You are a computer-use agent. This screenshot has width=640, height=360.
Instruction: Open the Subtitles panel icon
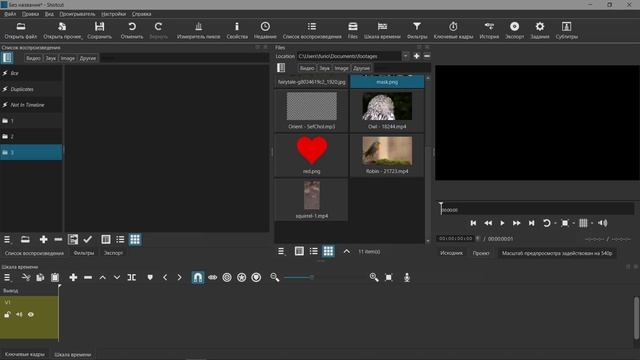[x=566, y=27]
